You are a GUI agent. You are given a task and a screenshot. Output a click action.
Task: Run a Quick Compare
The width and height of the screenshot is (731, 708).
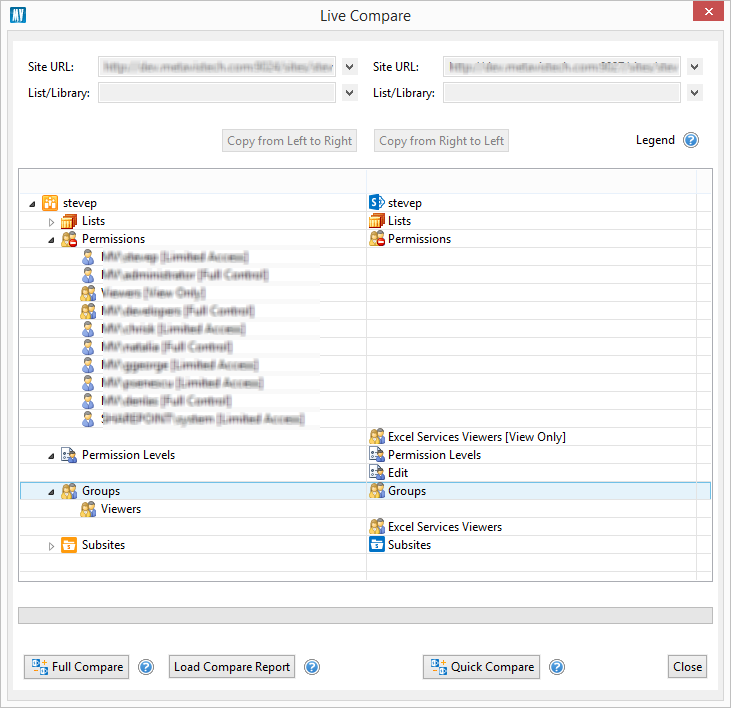(482, 667)
